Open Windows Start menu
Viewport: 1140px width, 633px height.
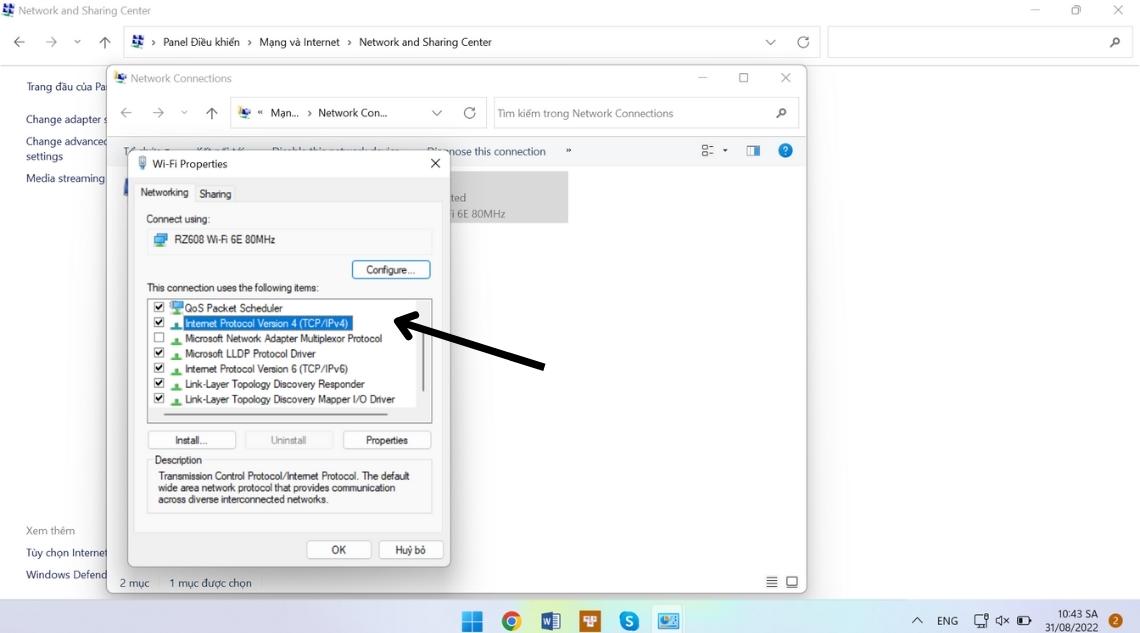click(x=472, y=621)
